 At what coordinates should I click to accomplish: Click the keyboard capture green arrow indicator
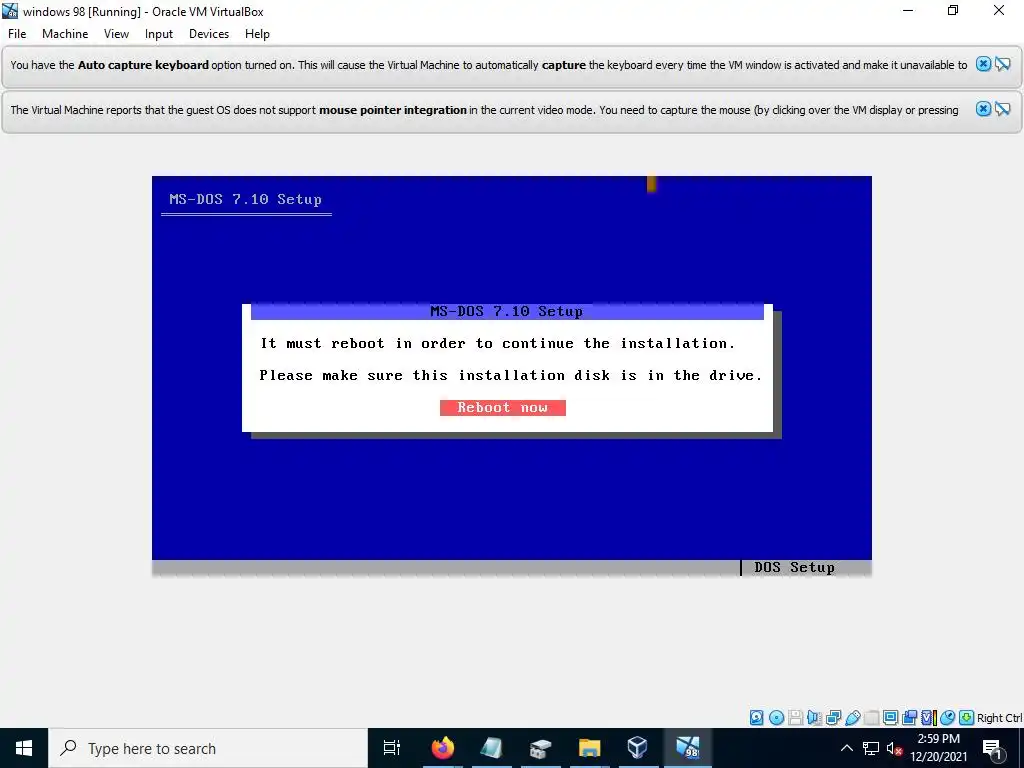tap(967, 718)
